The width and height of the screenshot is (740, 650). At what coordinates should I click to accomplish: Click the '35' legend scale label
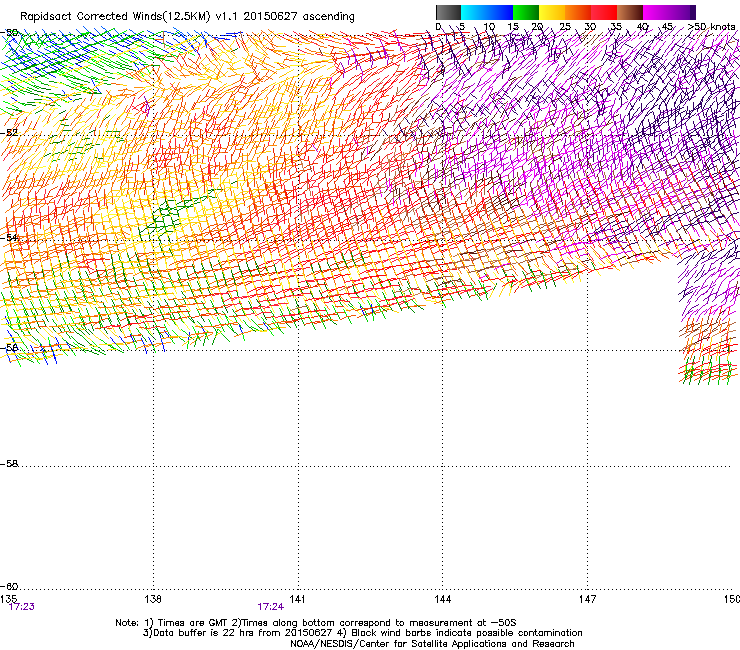tap(616, 27)
